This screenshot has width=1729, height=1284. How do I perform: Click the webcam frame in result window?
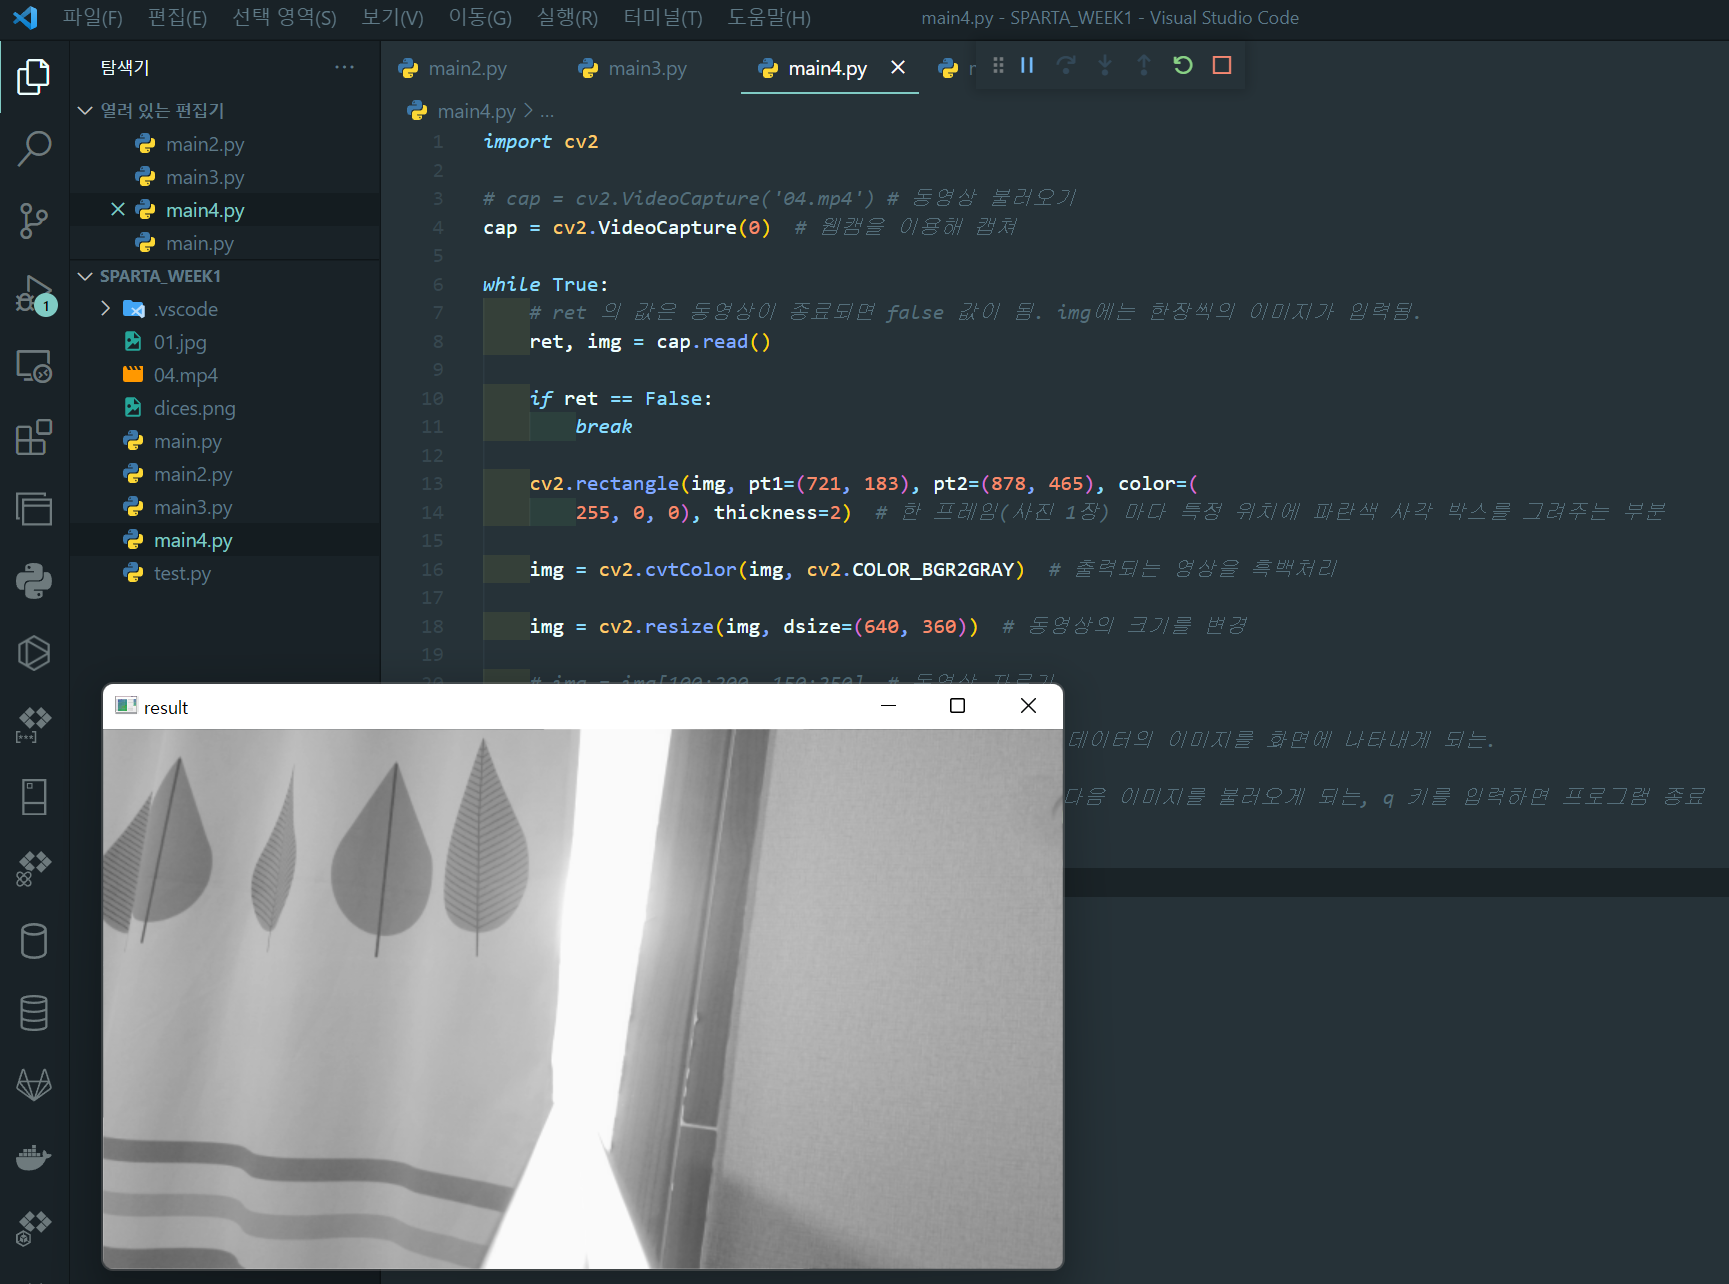[583, 998]
